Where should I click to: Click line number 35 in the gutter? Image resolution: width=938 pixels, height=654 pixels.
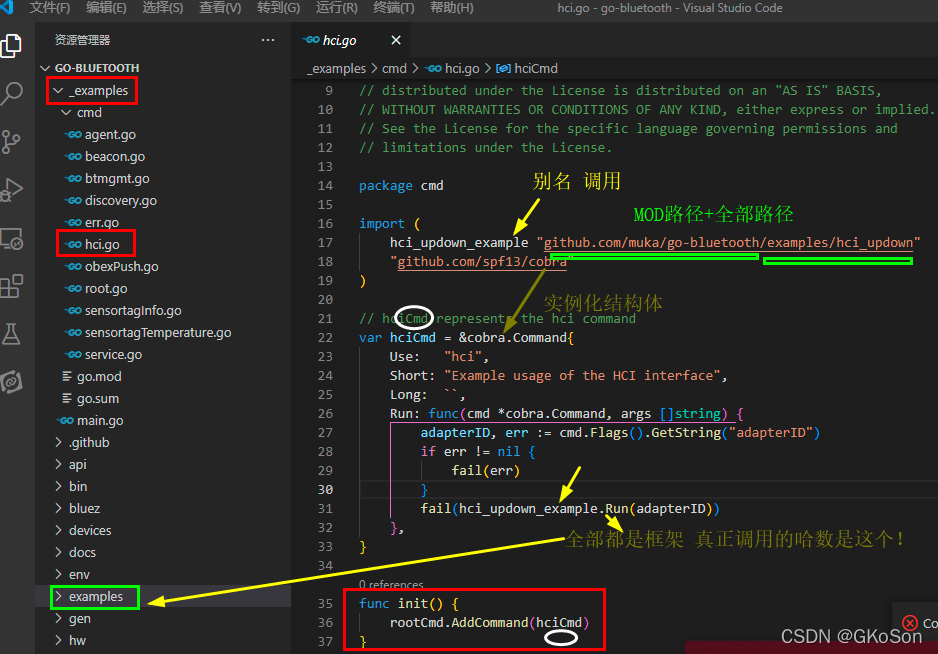pos(325,604)
